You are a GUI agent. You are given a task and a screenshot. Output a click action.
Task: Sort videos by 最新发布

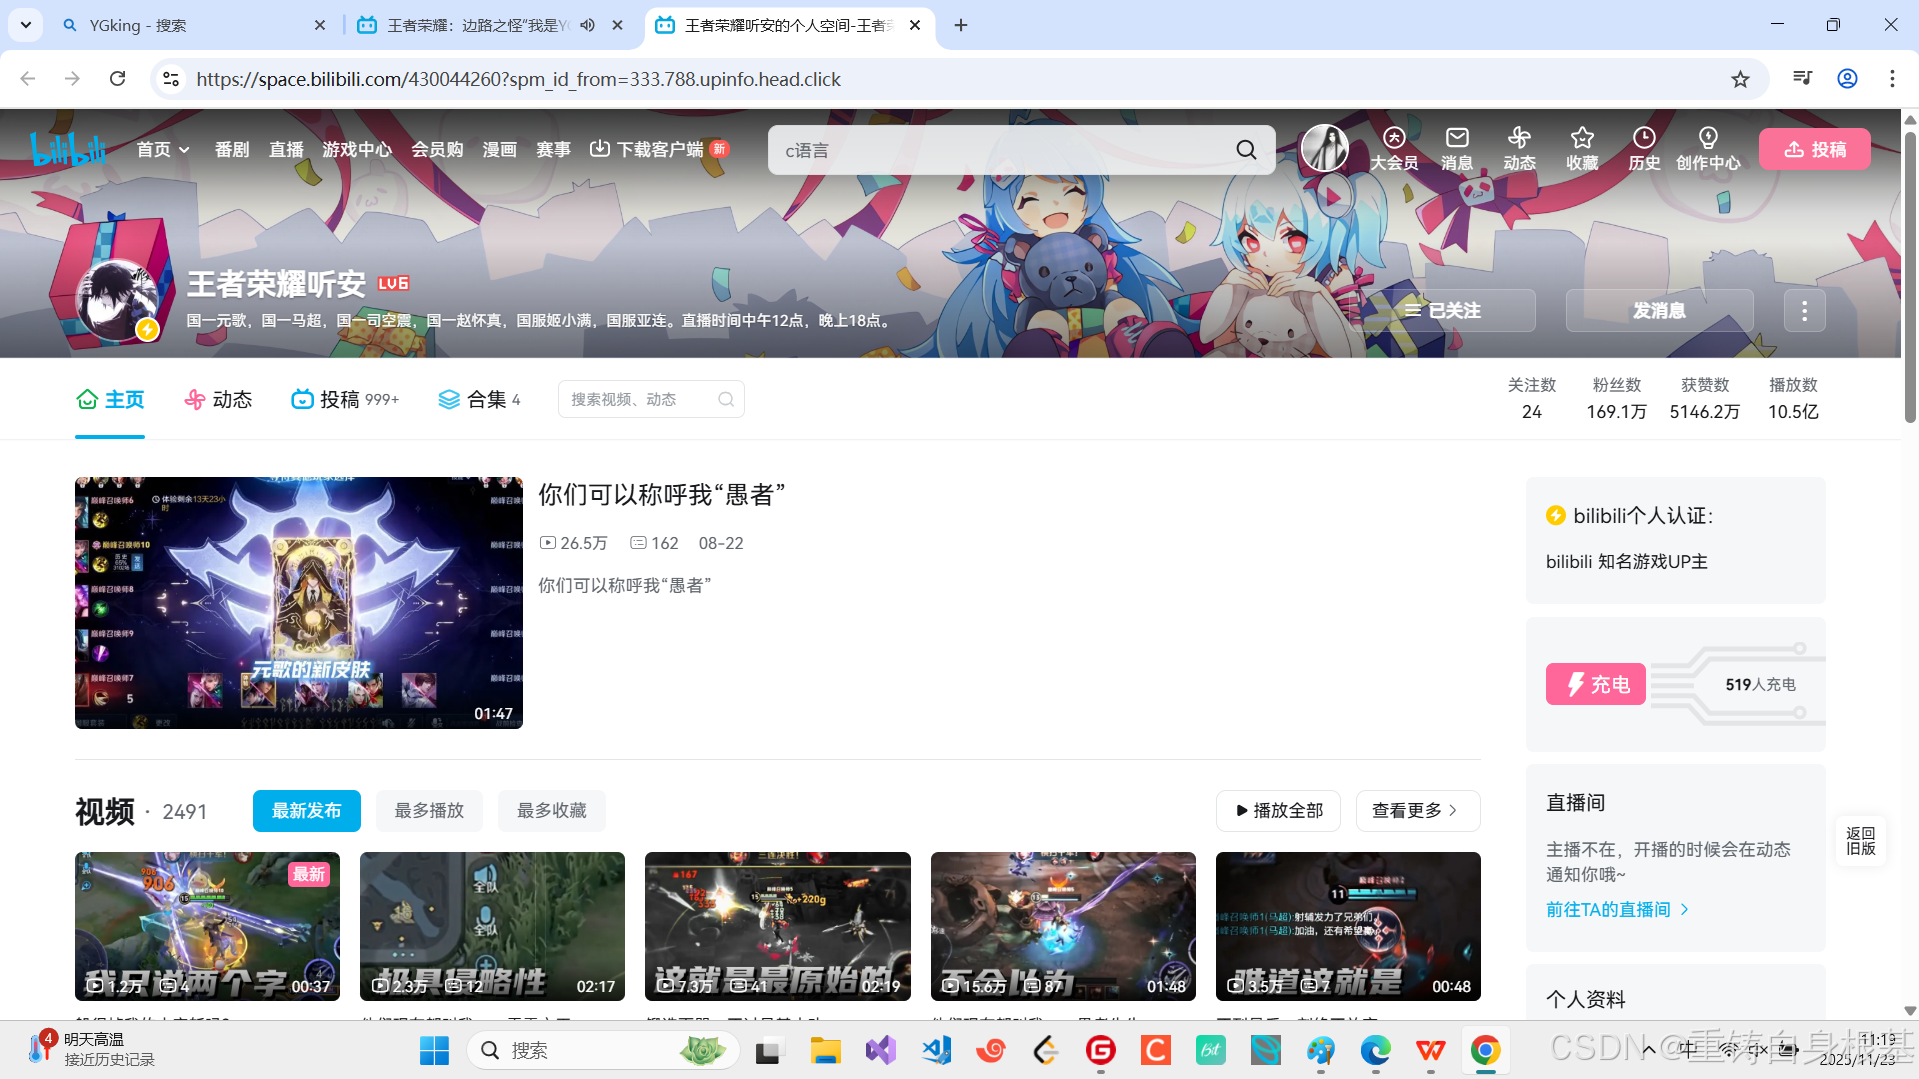[x=307, y=811]
